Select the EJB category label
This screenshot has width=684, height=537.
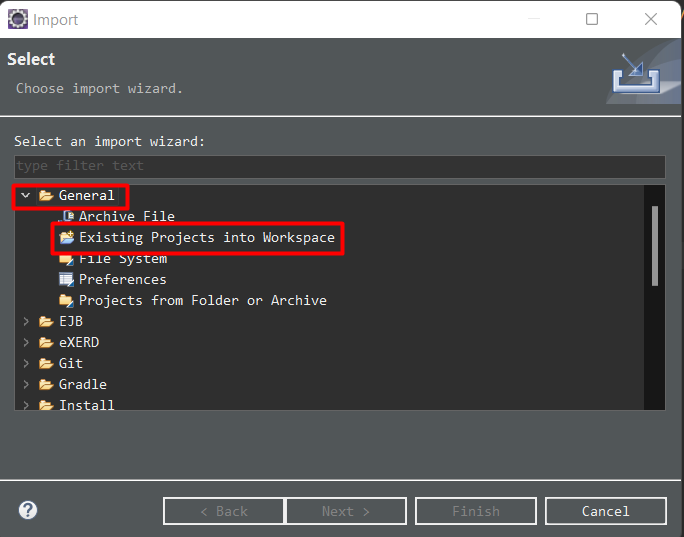pos(71,322)
